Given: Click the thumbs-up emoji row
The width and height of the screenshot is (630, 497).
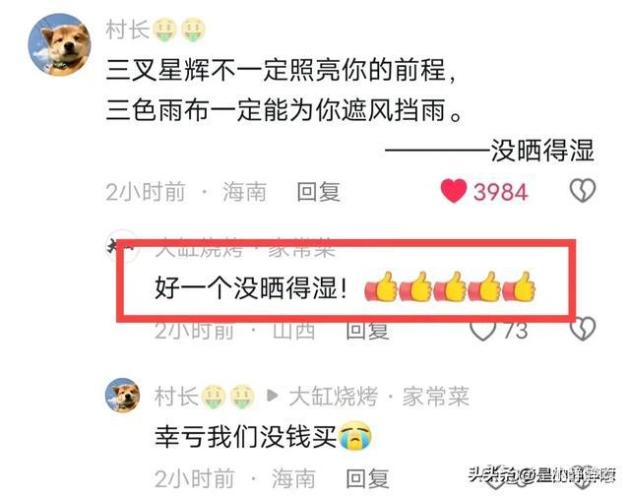Looking at the screenshot, I should [x=450, y=287].
